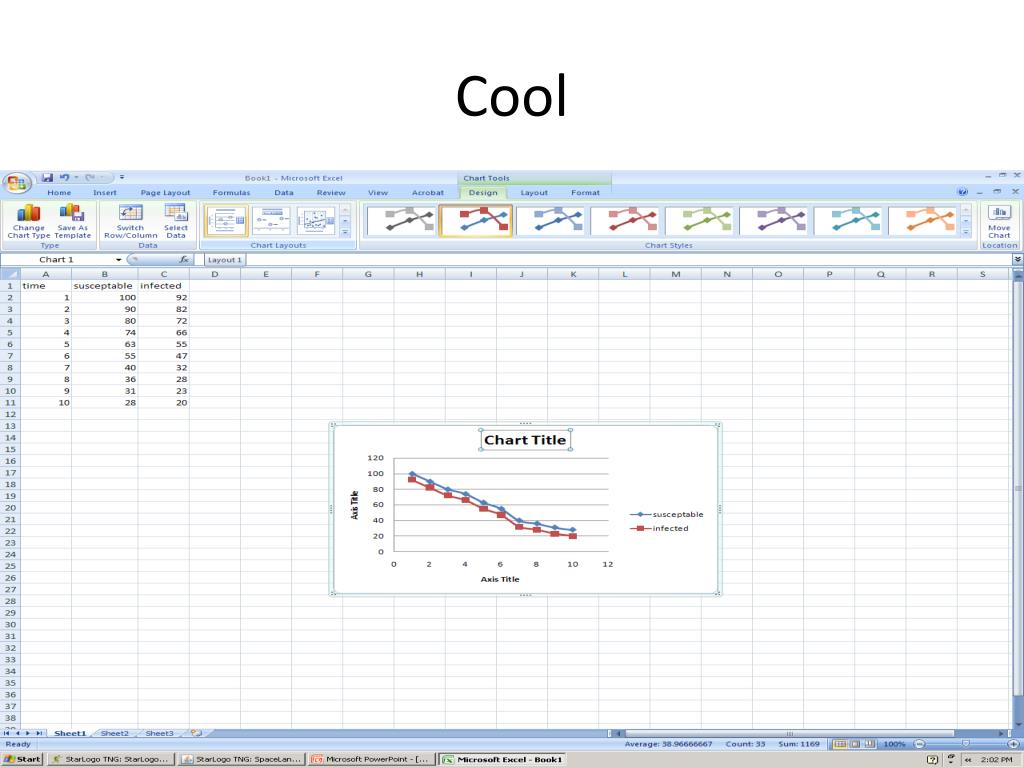This screenshot has height=768, width=1024.
Task: Select cell A1 containing time
Action: pyautogui.click(x=46, y=285)
